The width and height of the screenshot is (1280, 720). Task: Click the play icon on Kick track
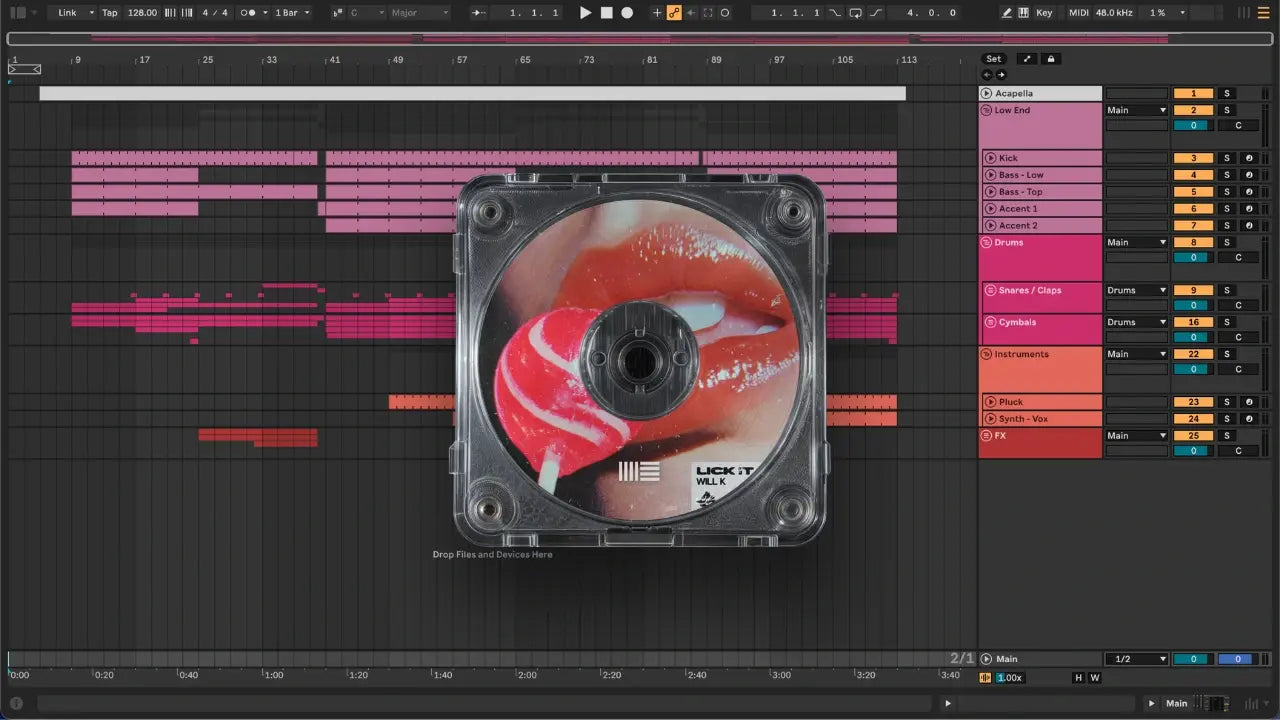pos(991,158)
